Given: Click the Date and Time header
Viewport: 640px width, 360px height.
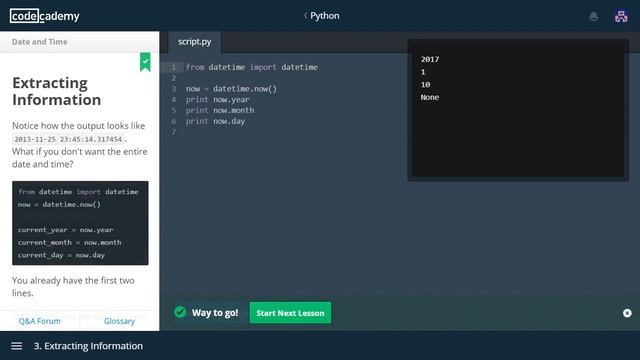Looking at the screenshot, I should 40,42.
